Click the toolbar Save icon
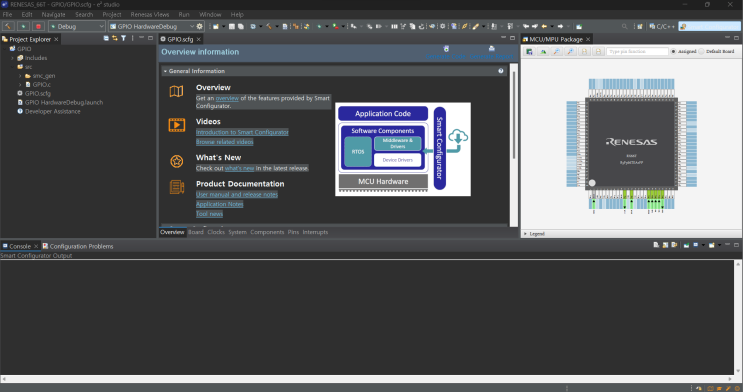The image size is (743, 392). point(232,27)
